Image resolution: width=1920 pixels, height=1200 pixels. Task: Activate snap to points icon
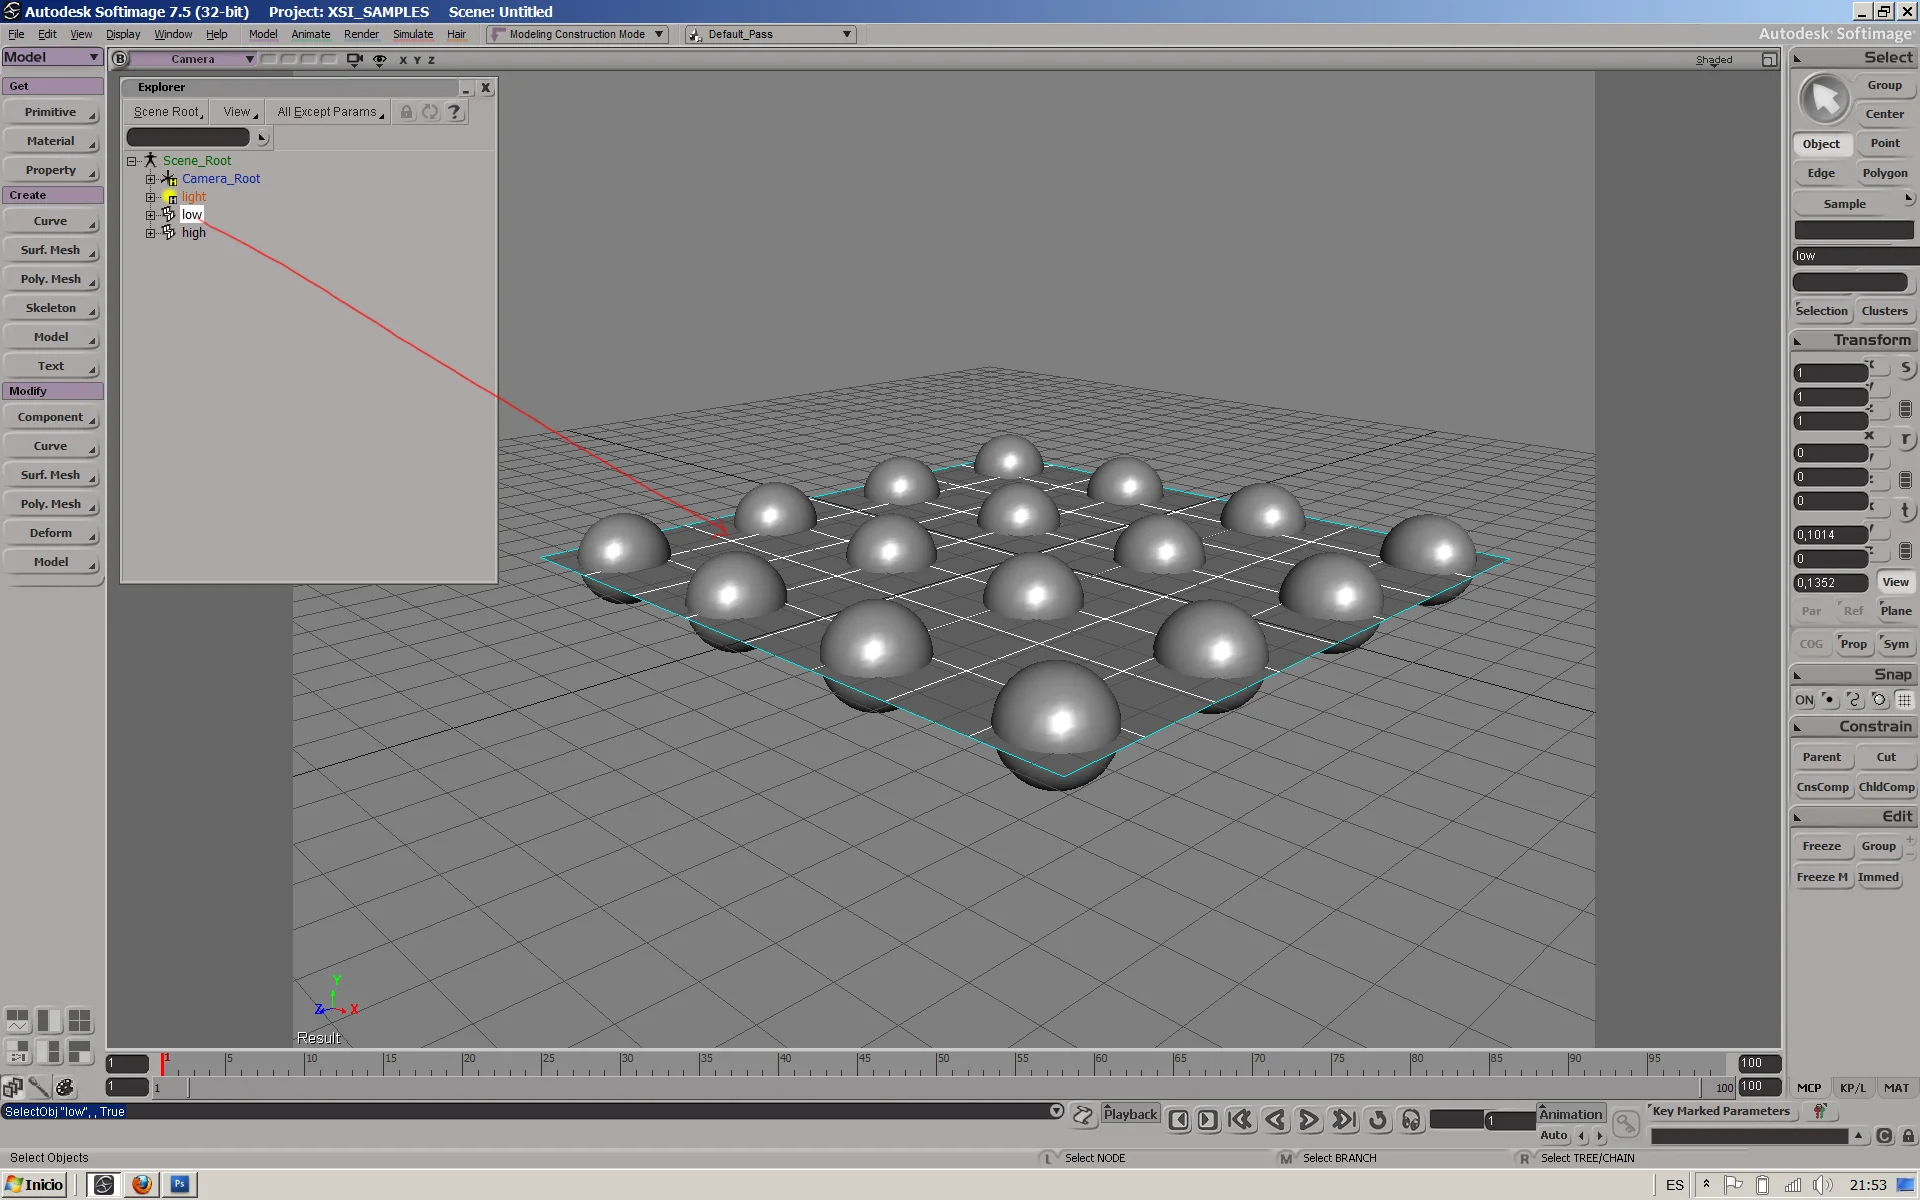[1829, 700]
